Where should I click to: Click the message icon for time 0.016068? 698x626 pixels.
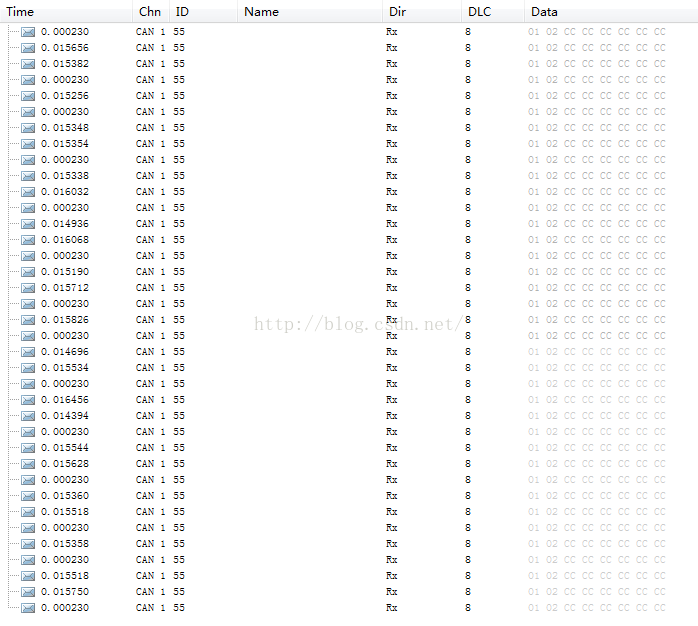[x=28, y=240]
